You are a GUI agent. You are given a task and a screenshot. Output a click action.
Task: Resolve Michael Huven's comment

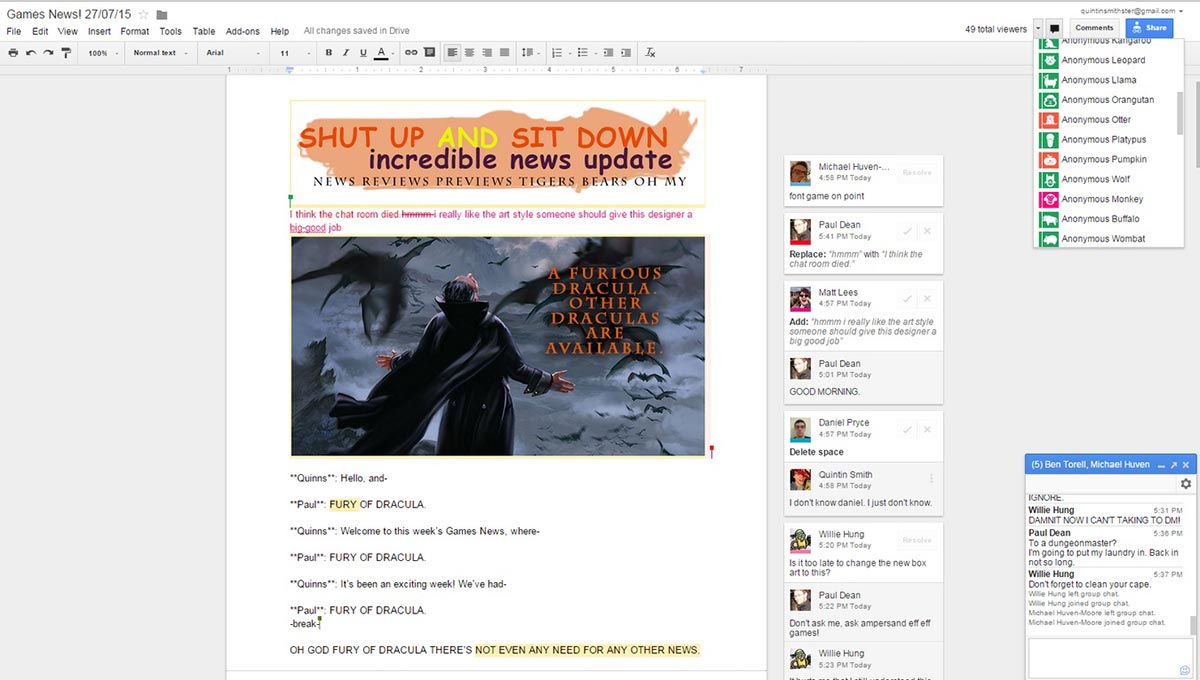917,173
